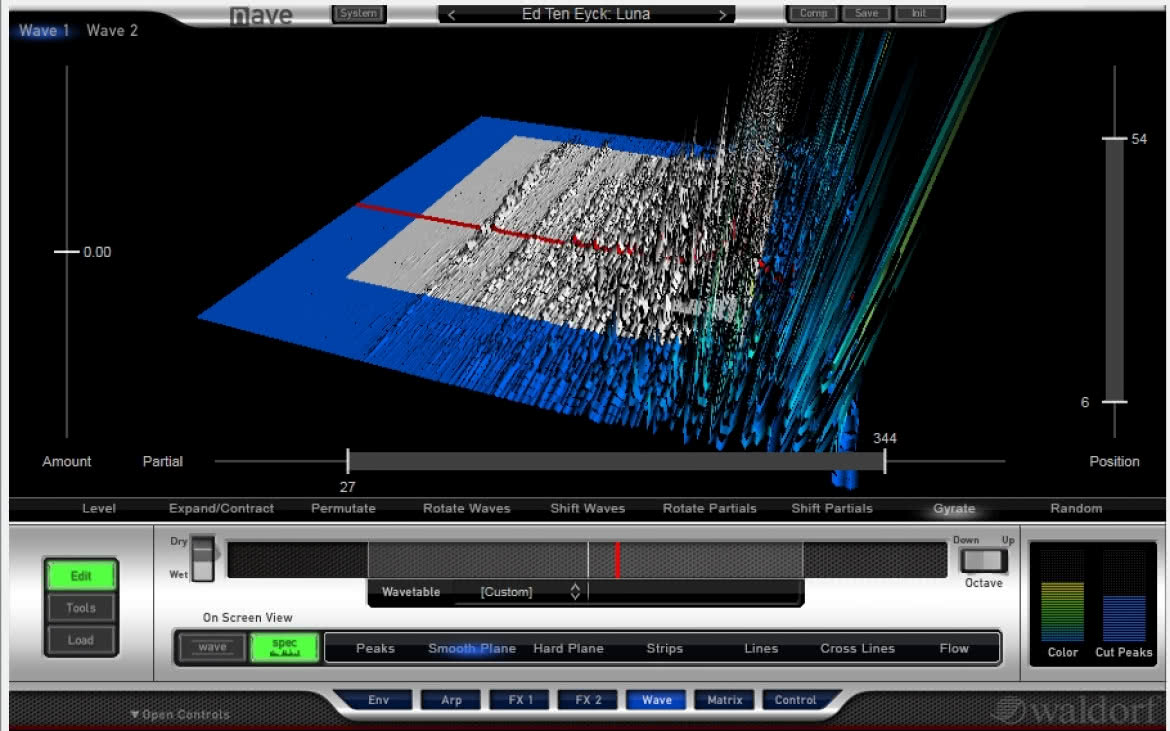This screenshot has width=1170, height=731.
Task: Toggle the Edit mode button
Action: pyautogui.click(x=81, y=575)
